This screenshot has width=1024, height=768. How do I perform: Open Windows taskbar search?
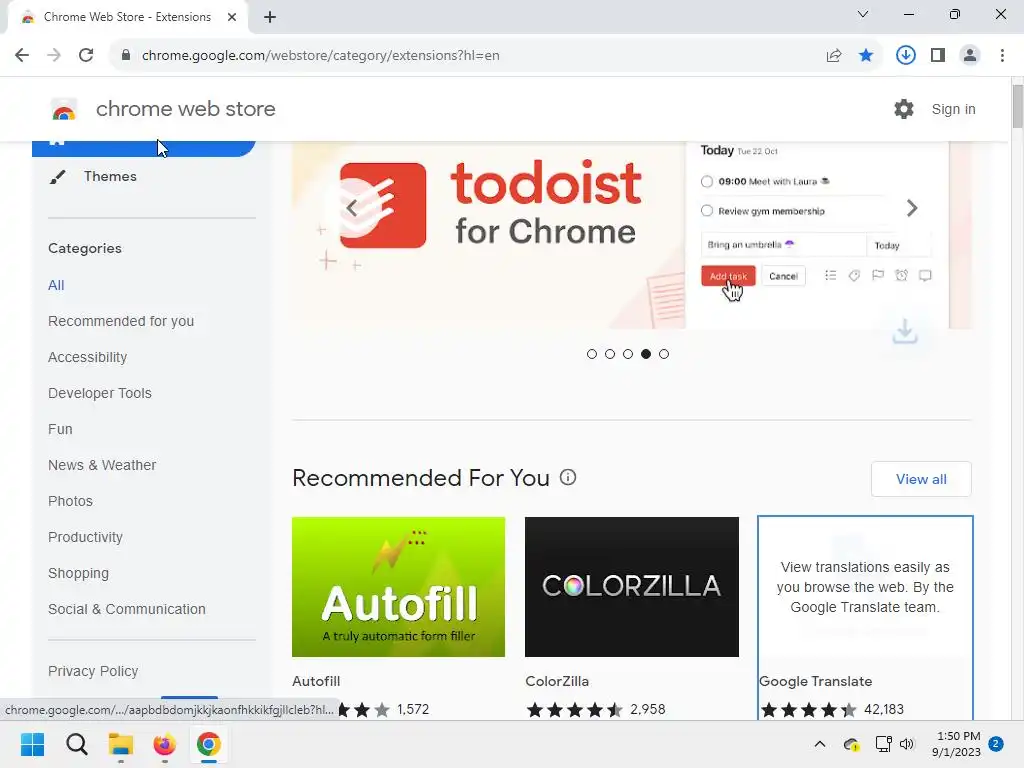[76, 744]
